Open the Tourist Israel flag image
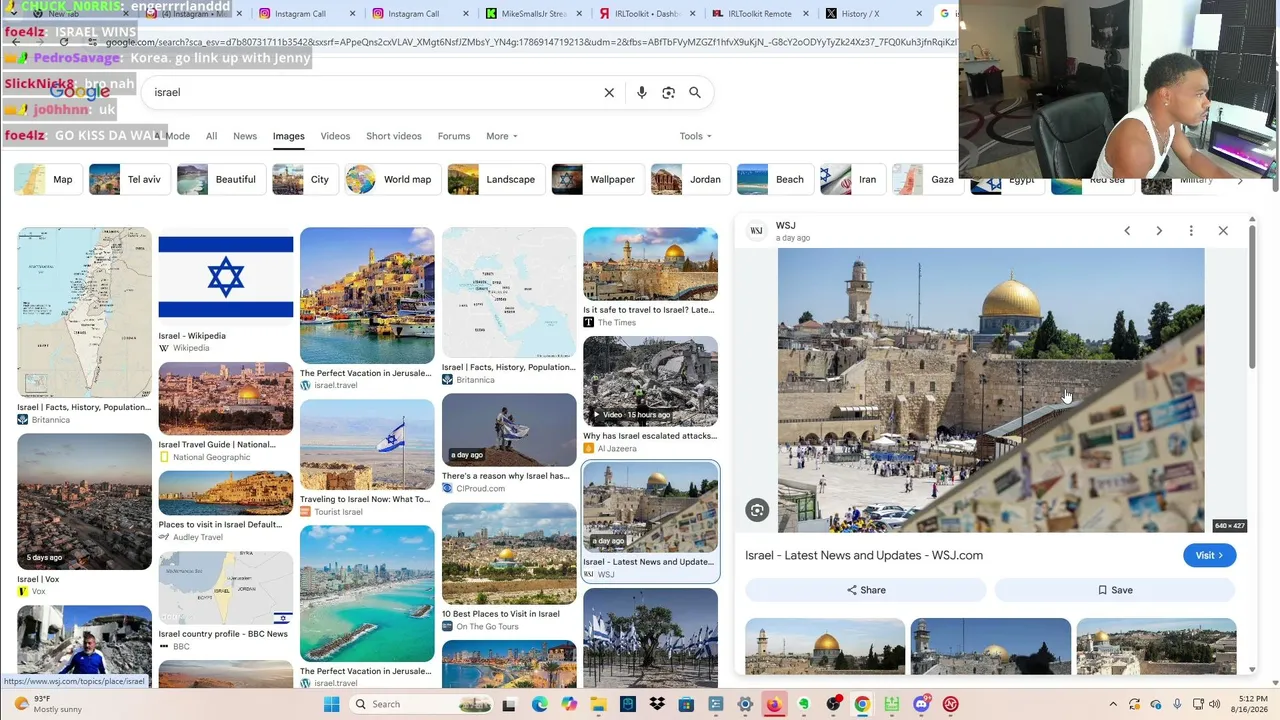This screenshot has height=720, width=1280. coord(367,445)
